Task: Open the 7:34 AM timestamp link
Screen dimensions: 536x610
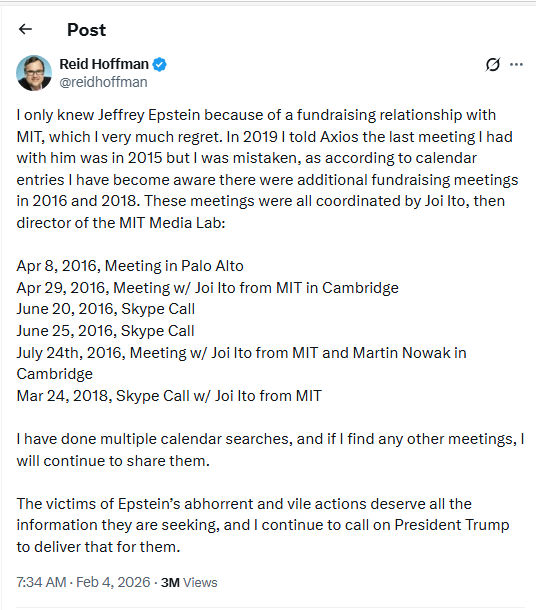Action: point(41,582)
